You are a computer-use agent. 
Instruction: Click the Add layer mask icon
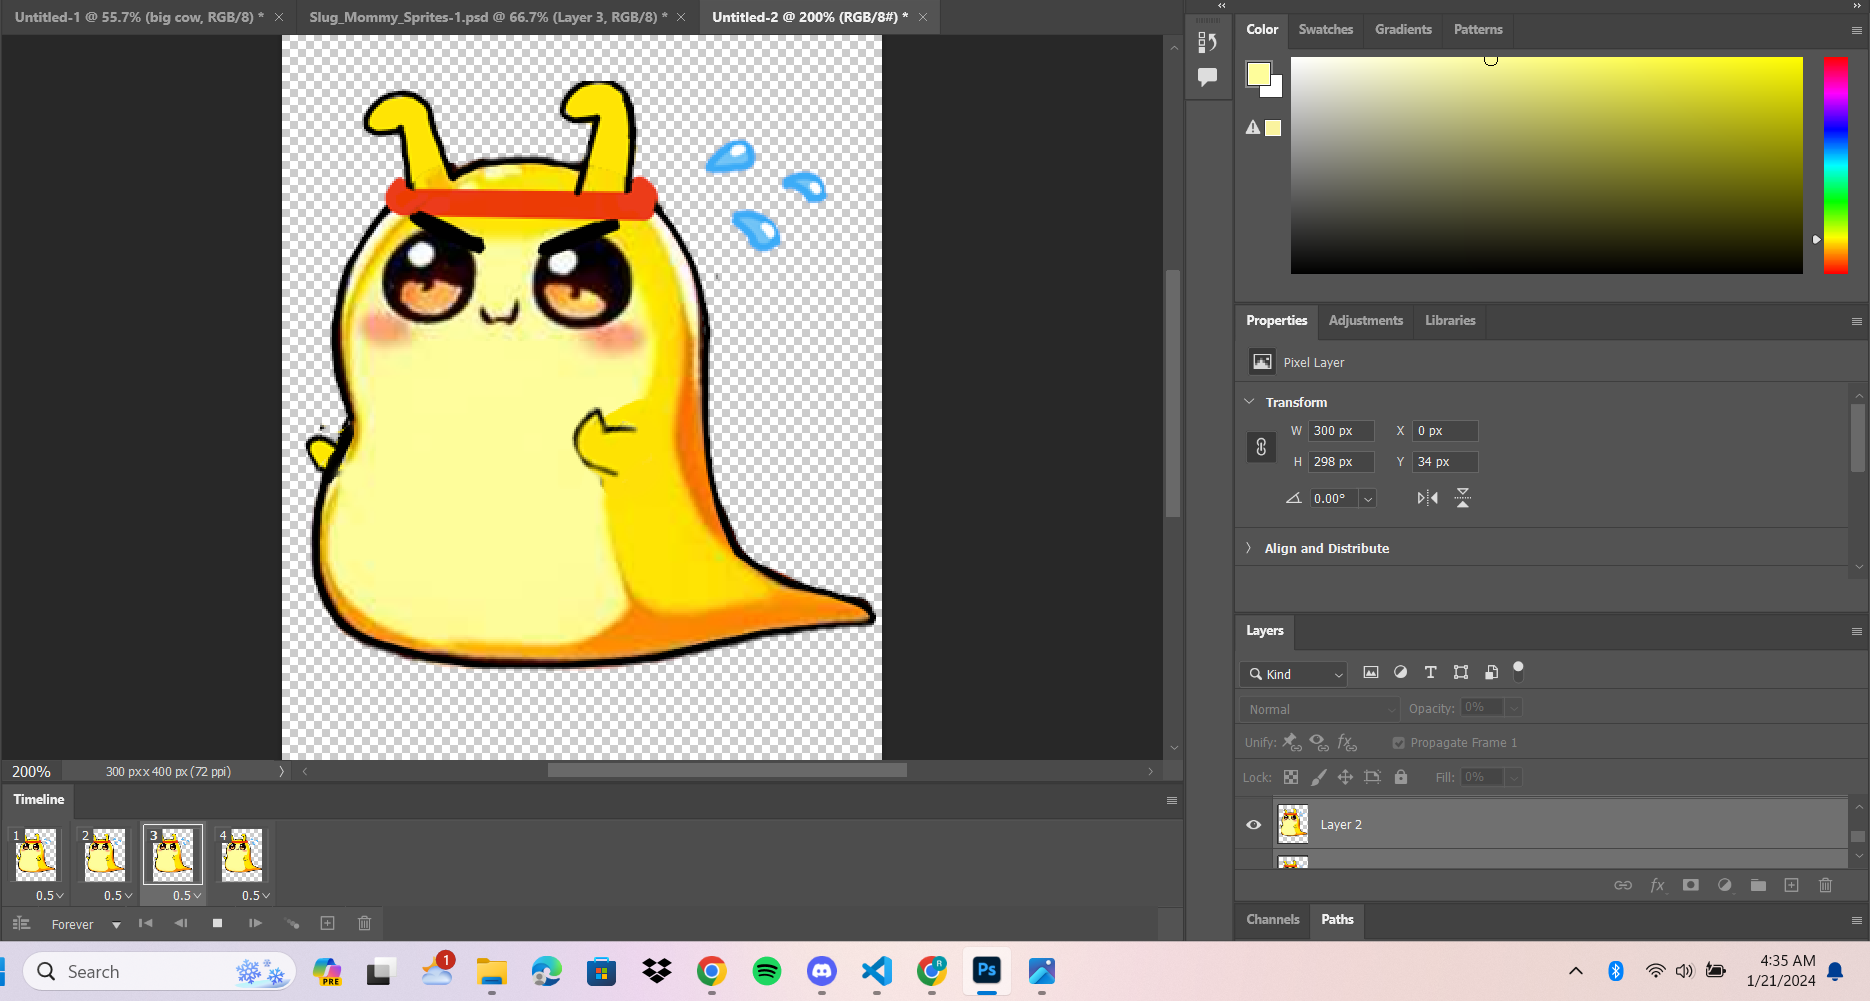[1691, 885]
